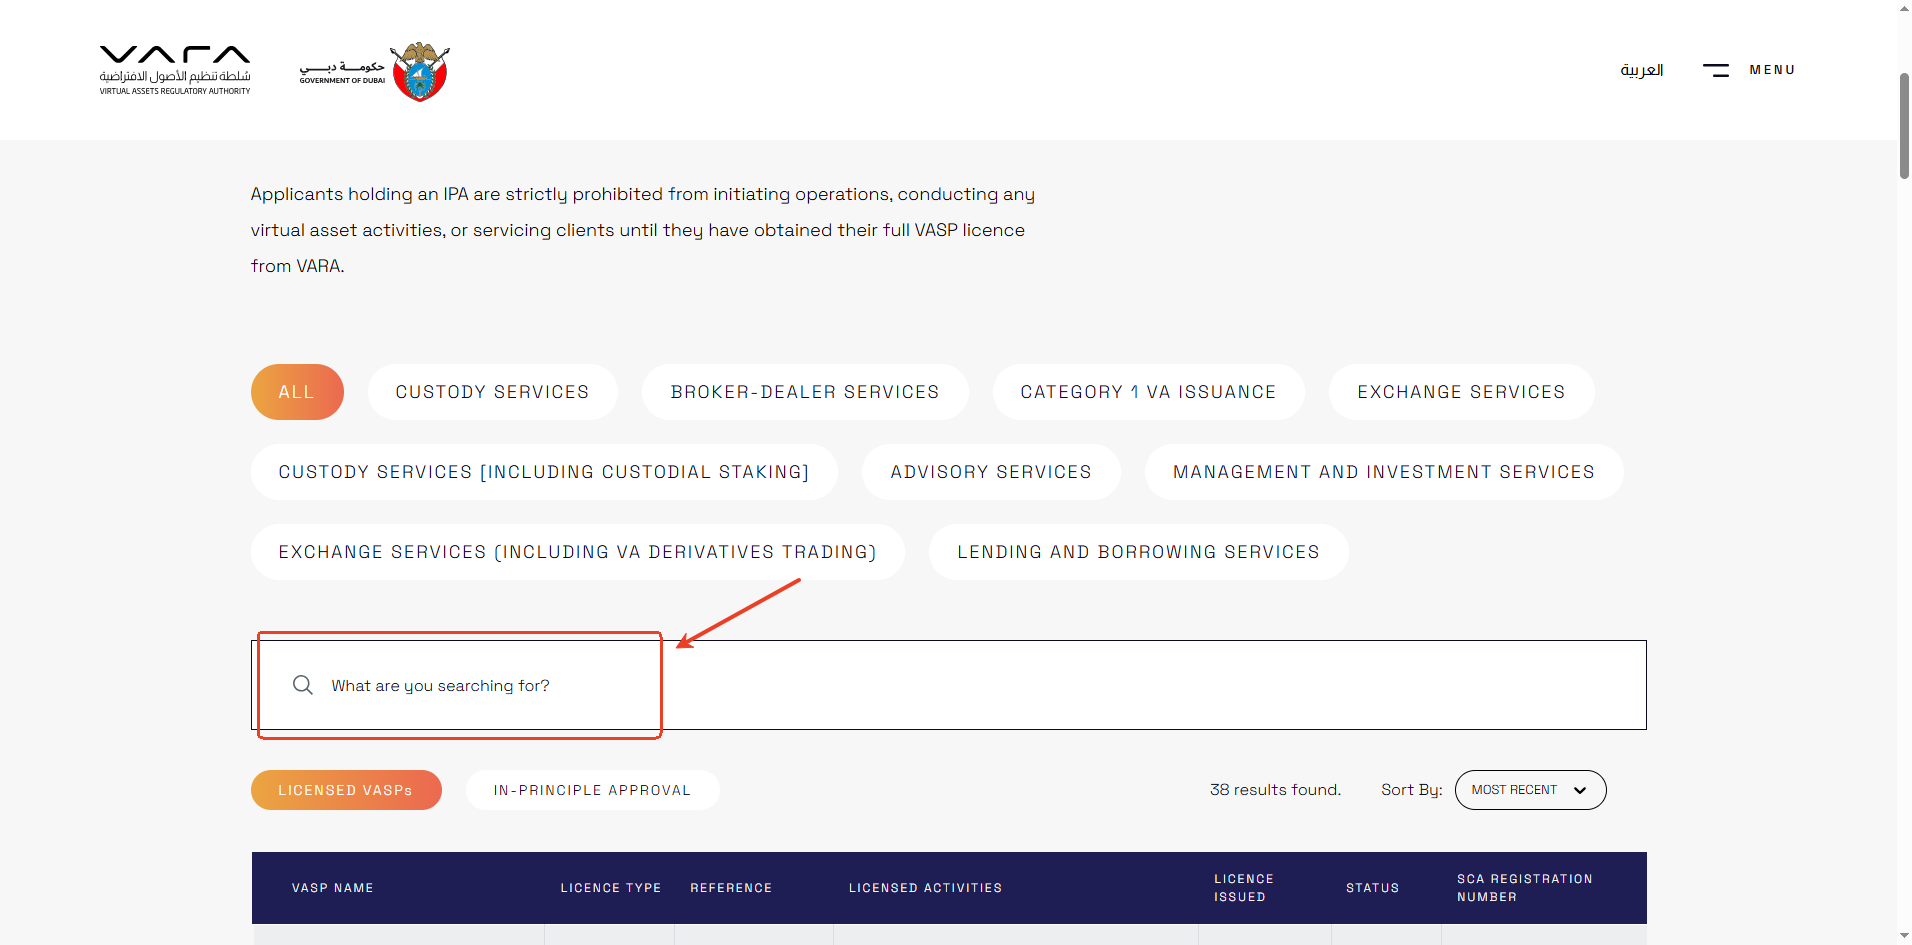Open the Most Recent sort dropdown
This screenshot has width=1912, height=945.
pos(1529,790)
